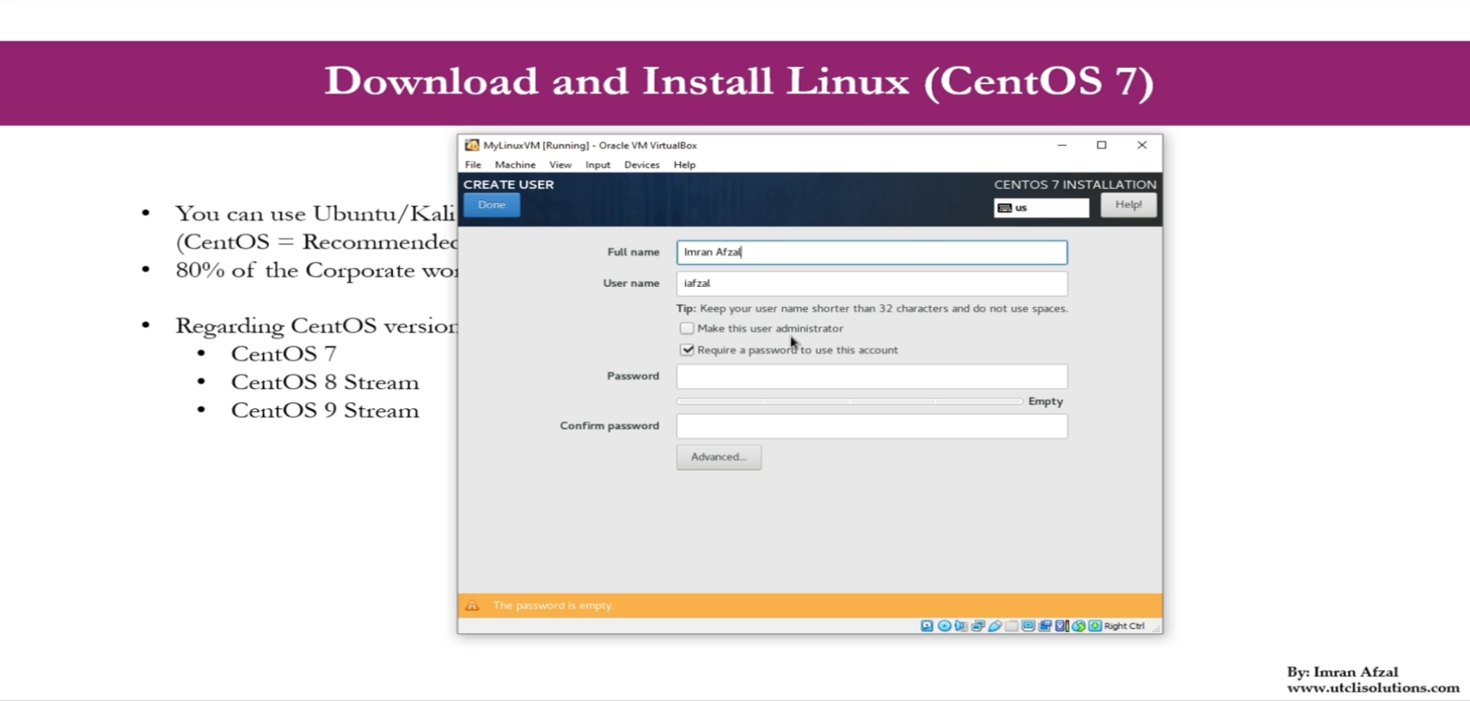The width and height of the screenshot is (1470, 701).
Task: Open the Help menu in VirtualBox
Action: pyautogui.click(x=685, y=165)
